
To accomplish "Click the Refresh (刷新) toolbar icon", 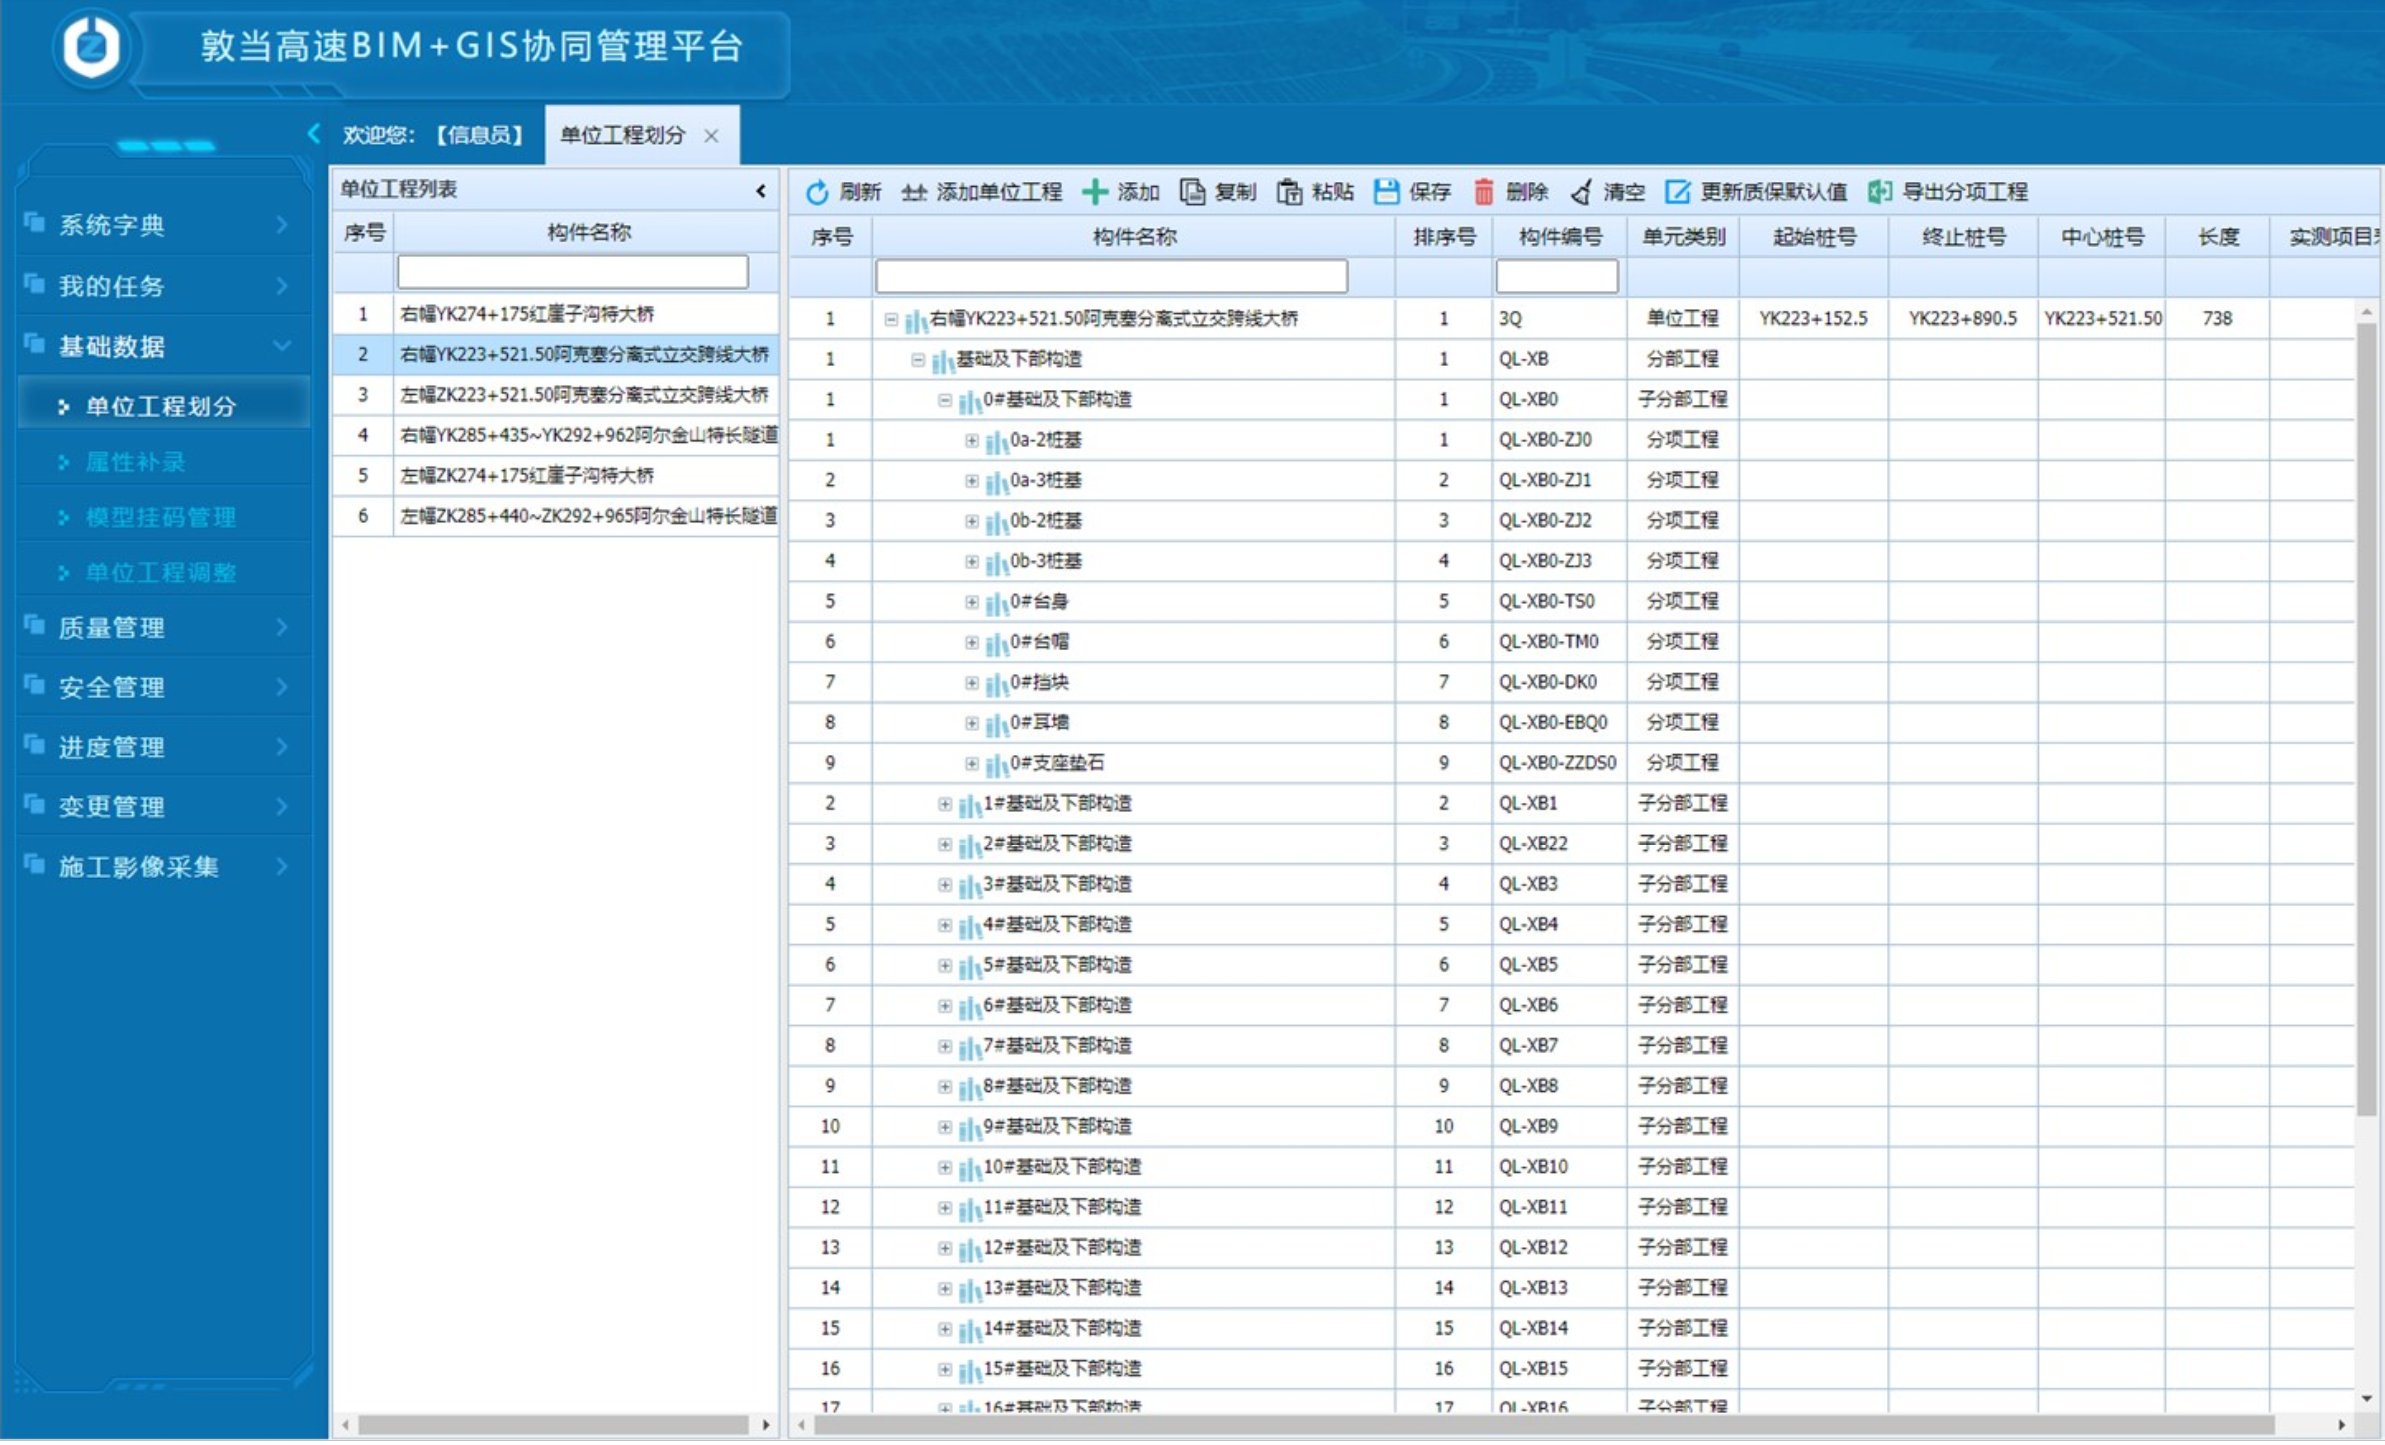I will tap(817, 192).
